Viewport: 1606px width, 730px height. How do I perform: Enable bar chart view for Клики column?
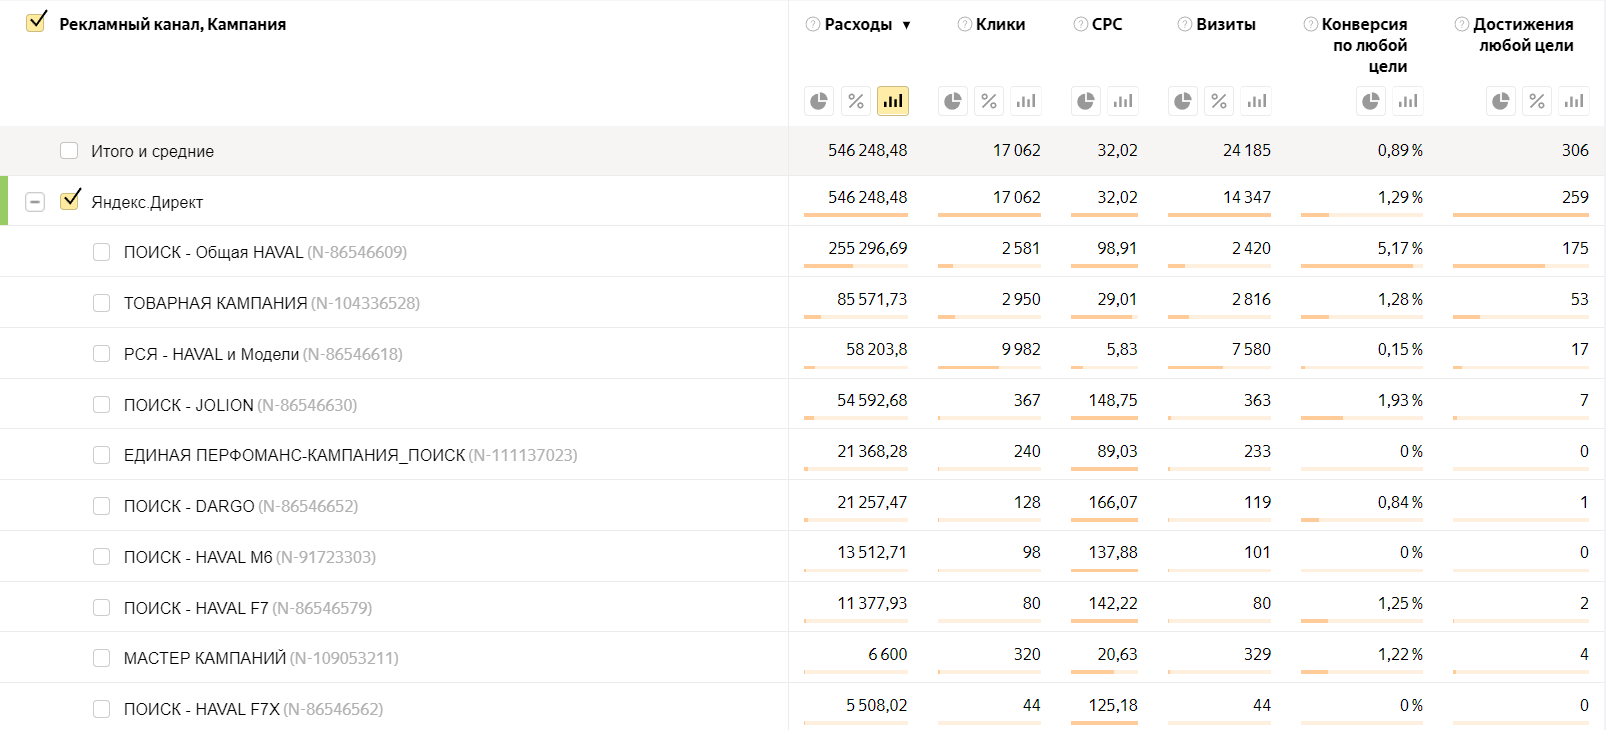[x=1026, y=101]
